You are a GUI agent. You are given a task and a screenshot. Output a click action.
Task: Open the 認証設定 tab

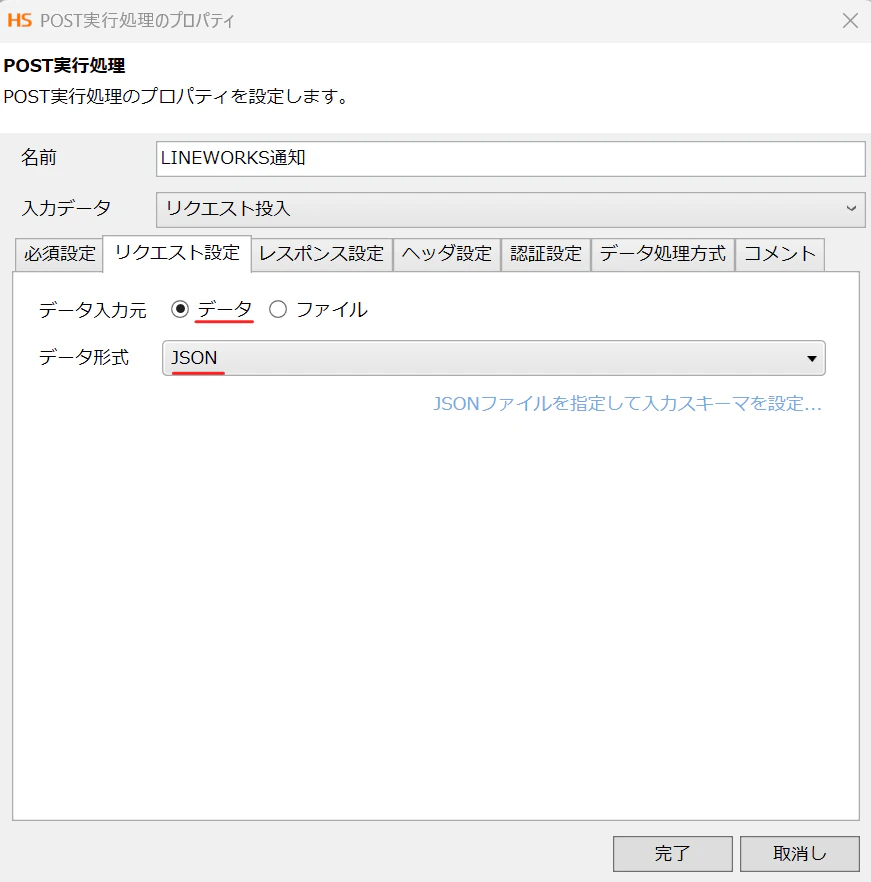tap(545, 254)
